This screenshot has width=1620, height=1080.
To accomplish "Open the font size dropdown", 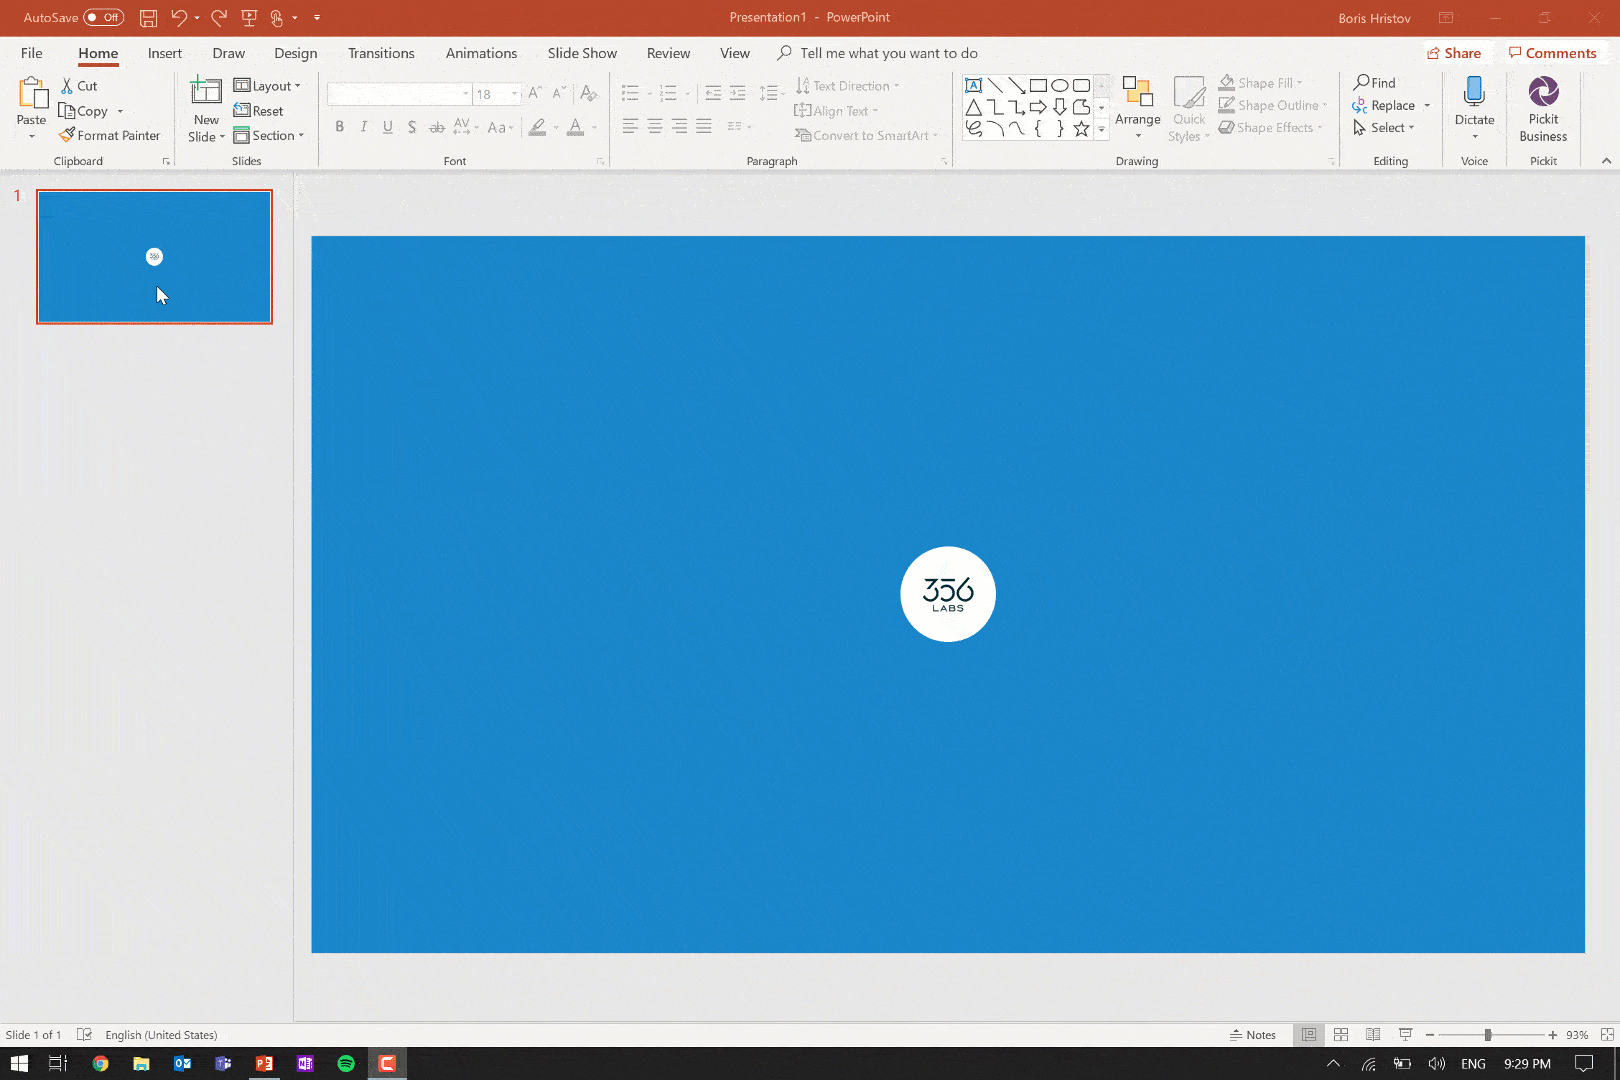I will pyautogui.click(x=515, y=94).
